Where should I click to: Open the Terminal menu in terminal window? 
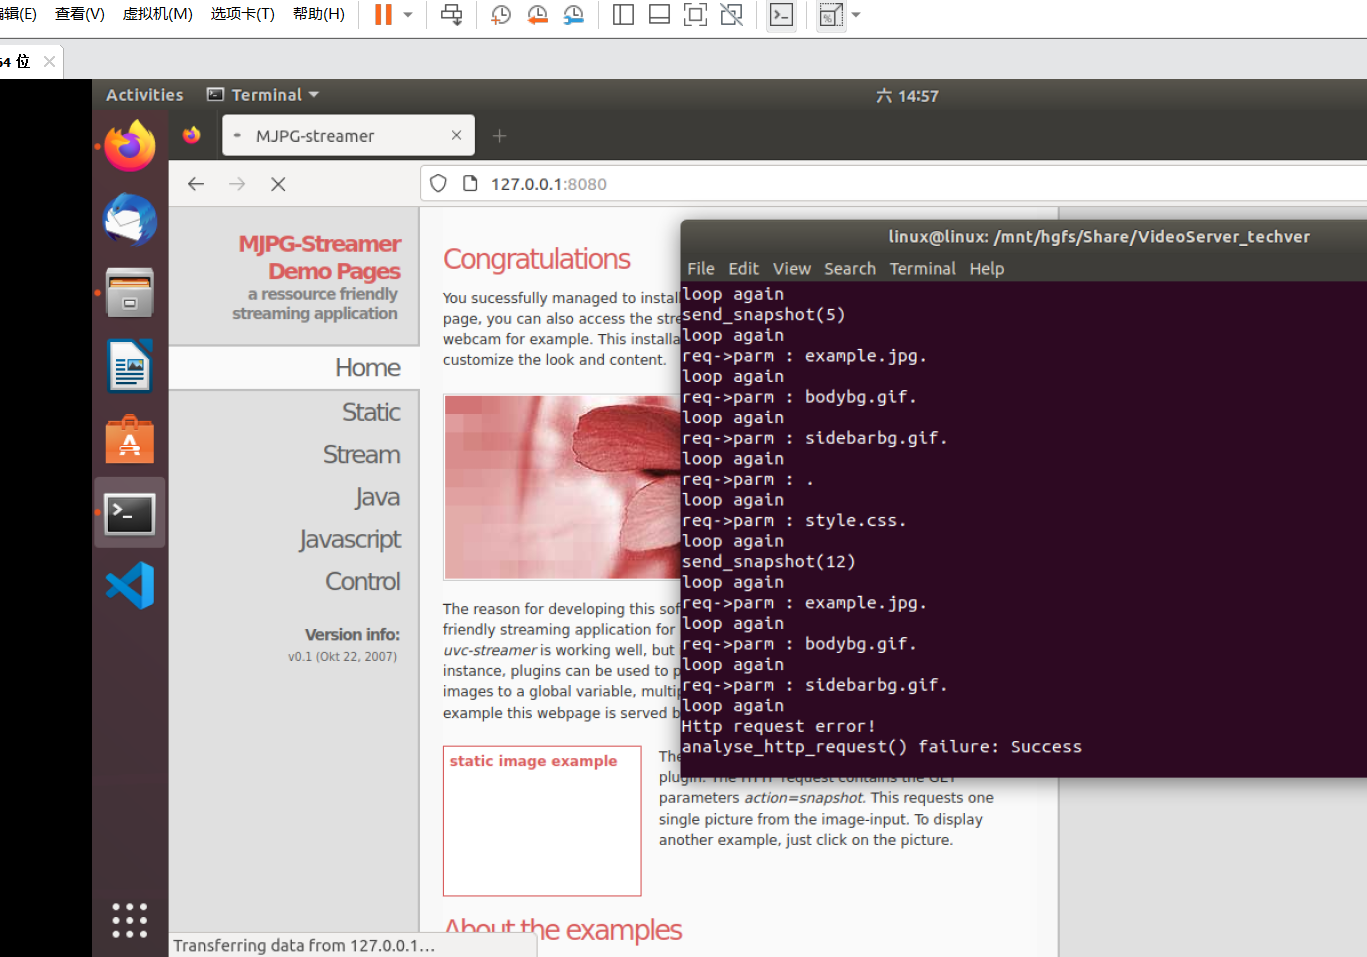tap(923, 269)
